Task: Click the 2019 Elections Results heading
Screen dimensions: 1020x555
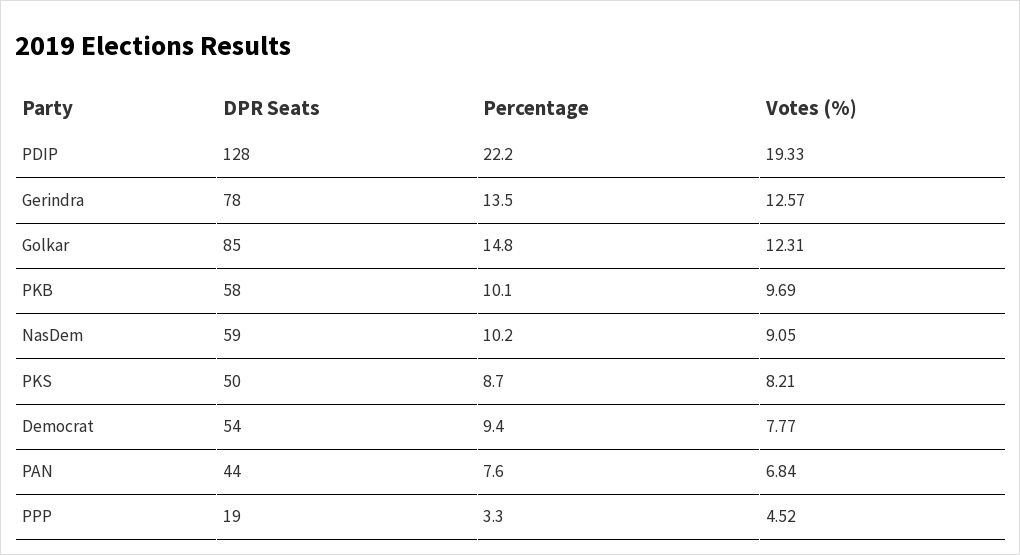Action: point(153,46)
